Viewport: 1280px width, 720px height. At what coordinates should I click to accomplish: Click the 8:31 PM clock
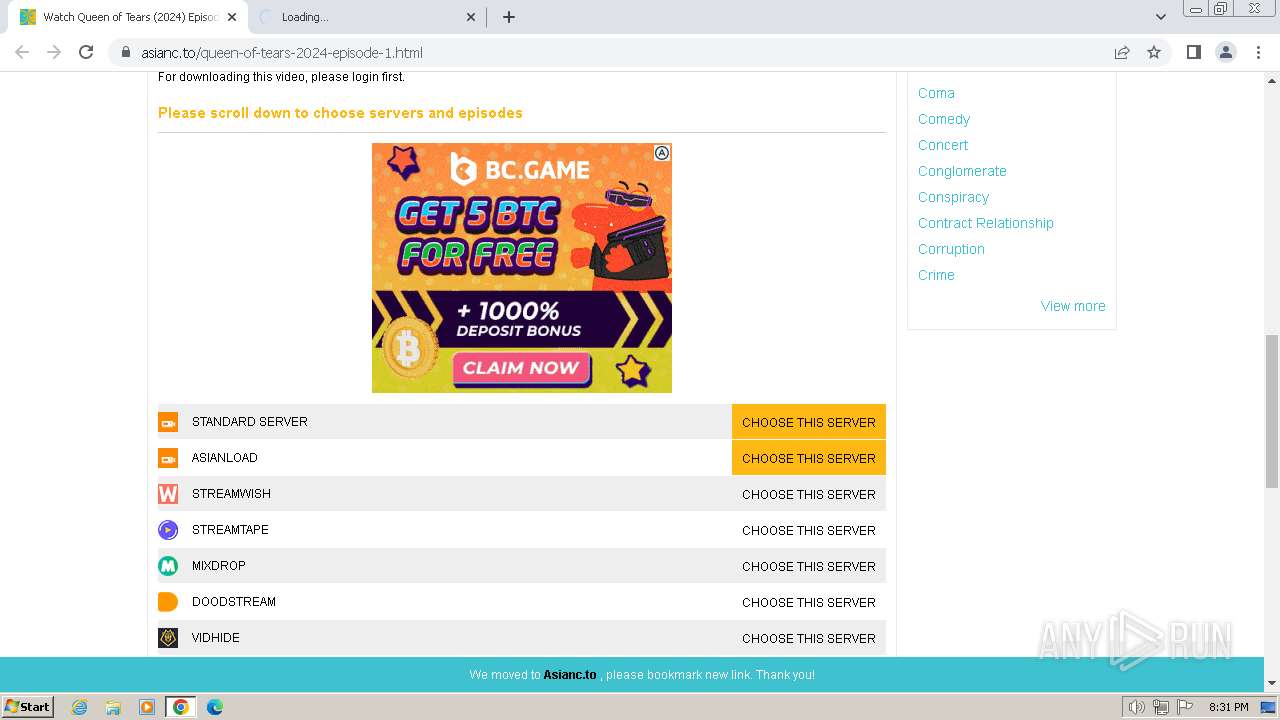tap(1228, 707)
